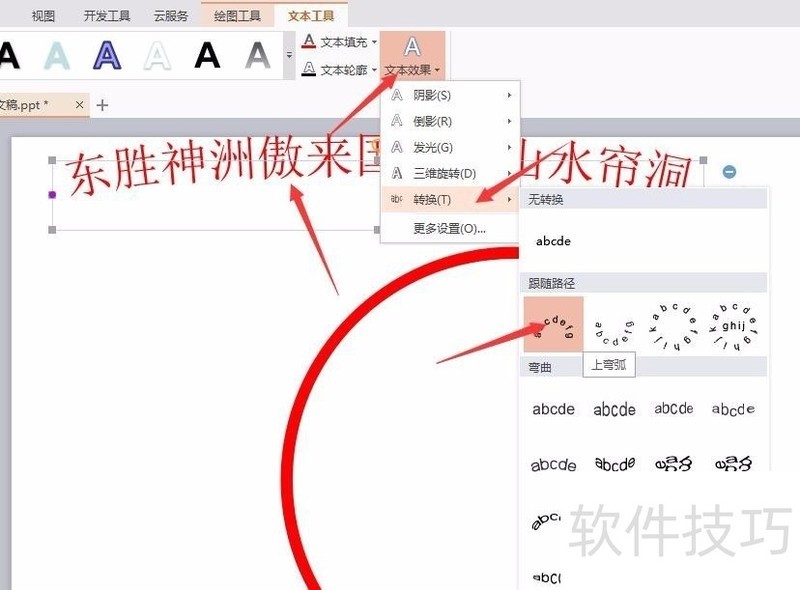Screen dimensions: 800x590
Task: Select the circle path text effect
Action: point(674,327)
